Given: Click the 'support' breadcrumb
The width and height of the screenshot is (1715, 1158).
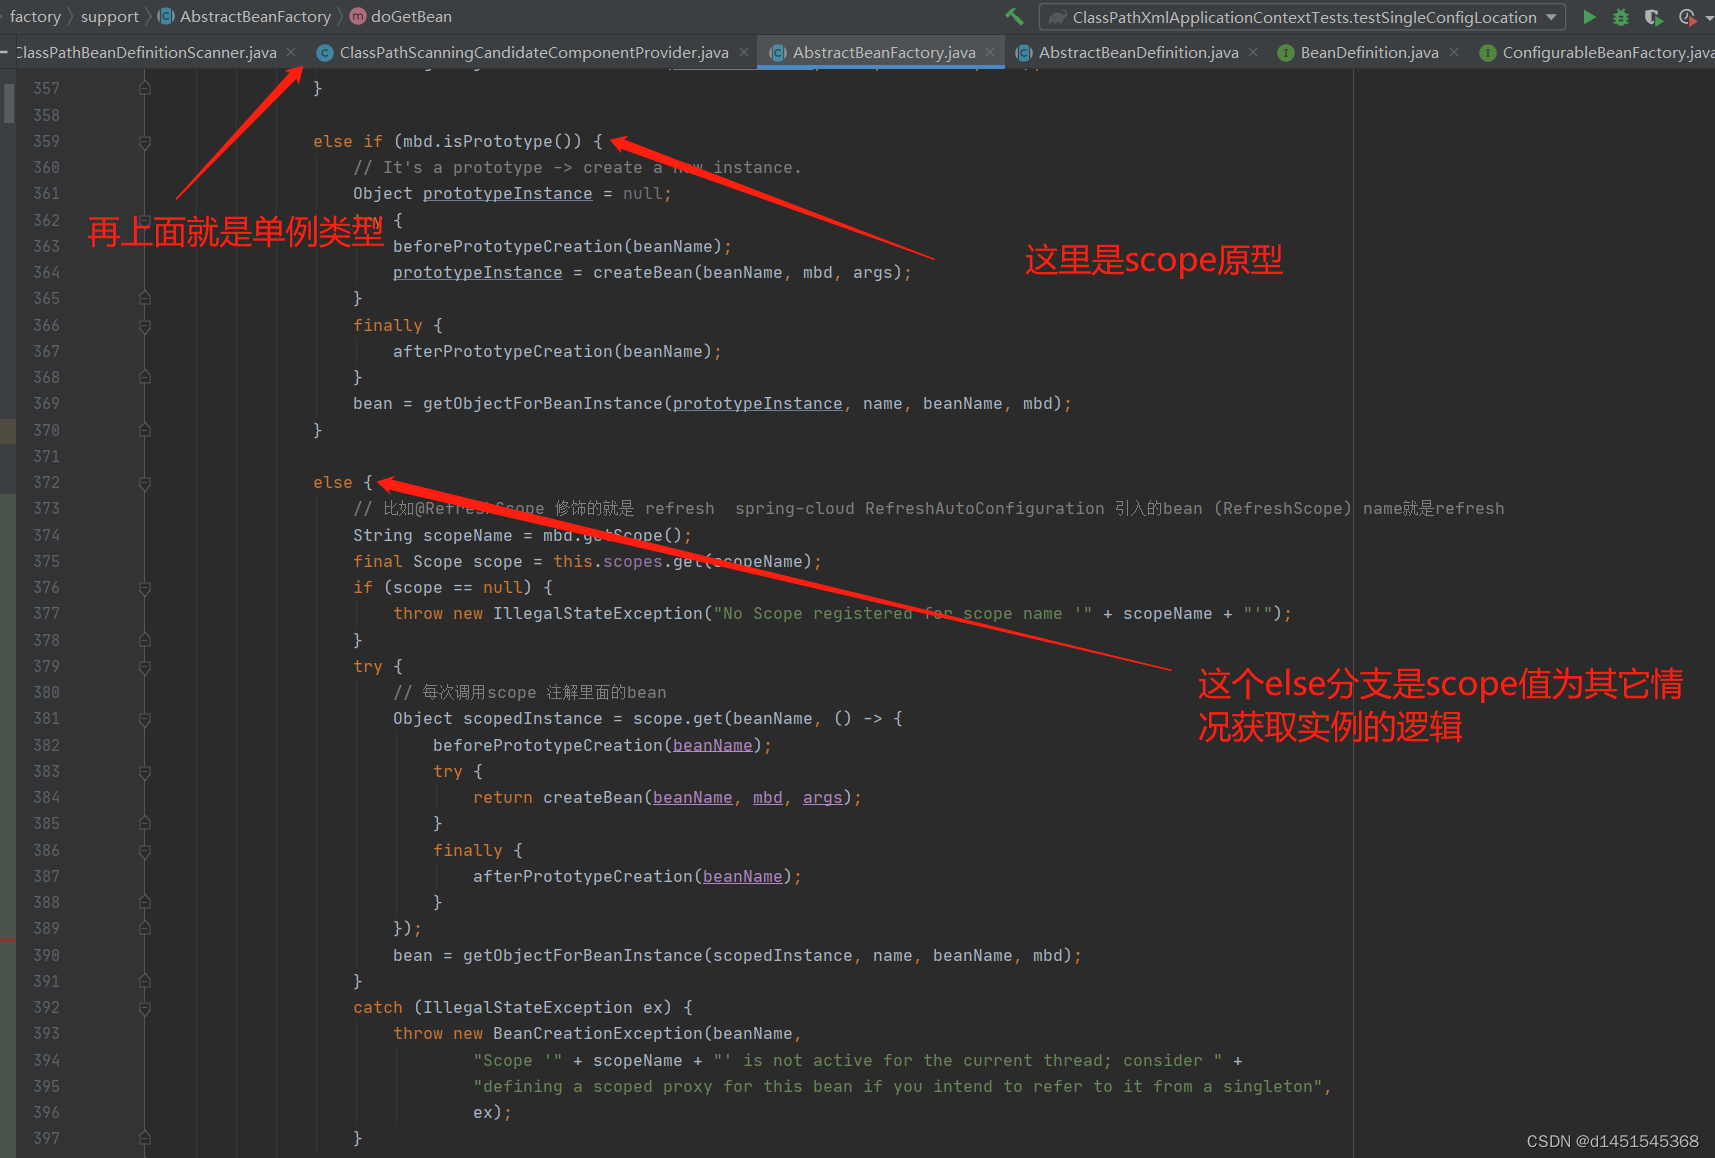Looking at the screenshot, I should tap(110, 17).
